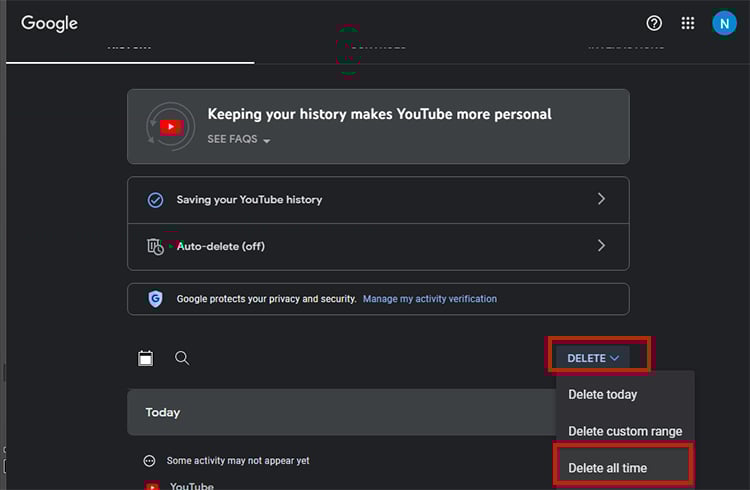The image size is (750, 490).
Task: Expand the SEE FAQS dropdown
Action: (239, 139)
